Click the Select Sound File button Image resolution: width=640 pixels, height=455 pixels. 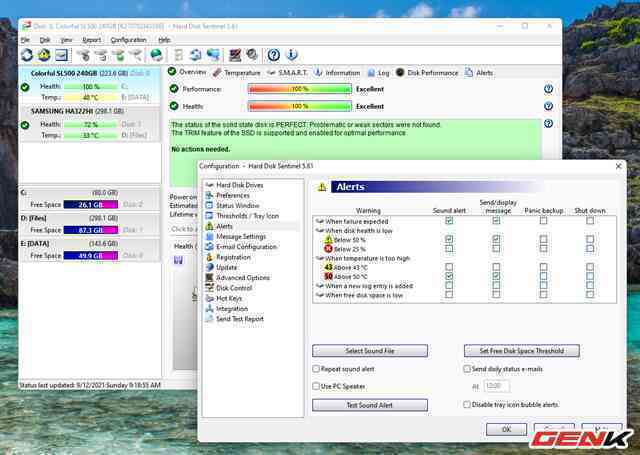[370, 351]
